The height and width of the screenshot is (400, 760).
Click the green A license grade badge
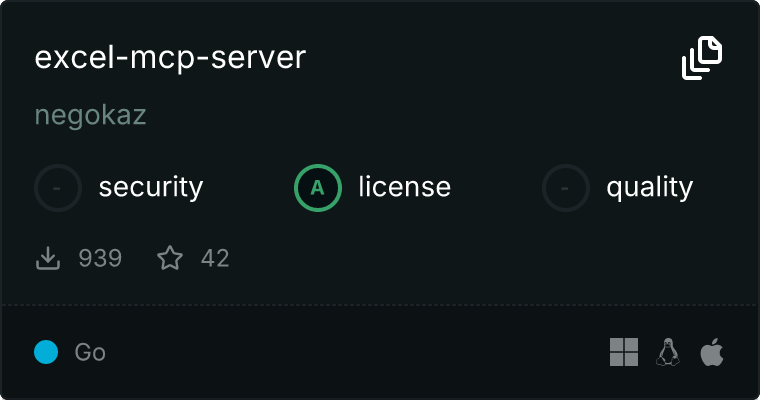click(x=318, y=187)
